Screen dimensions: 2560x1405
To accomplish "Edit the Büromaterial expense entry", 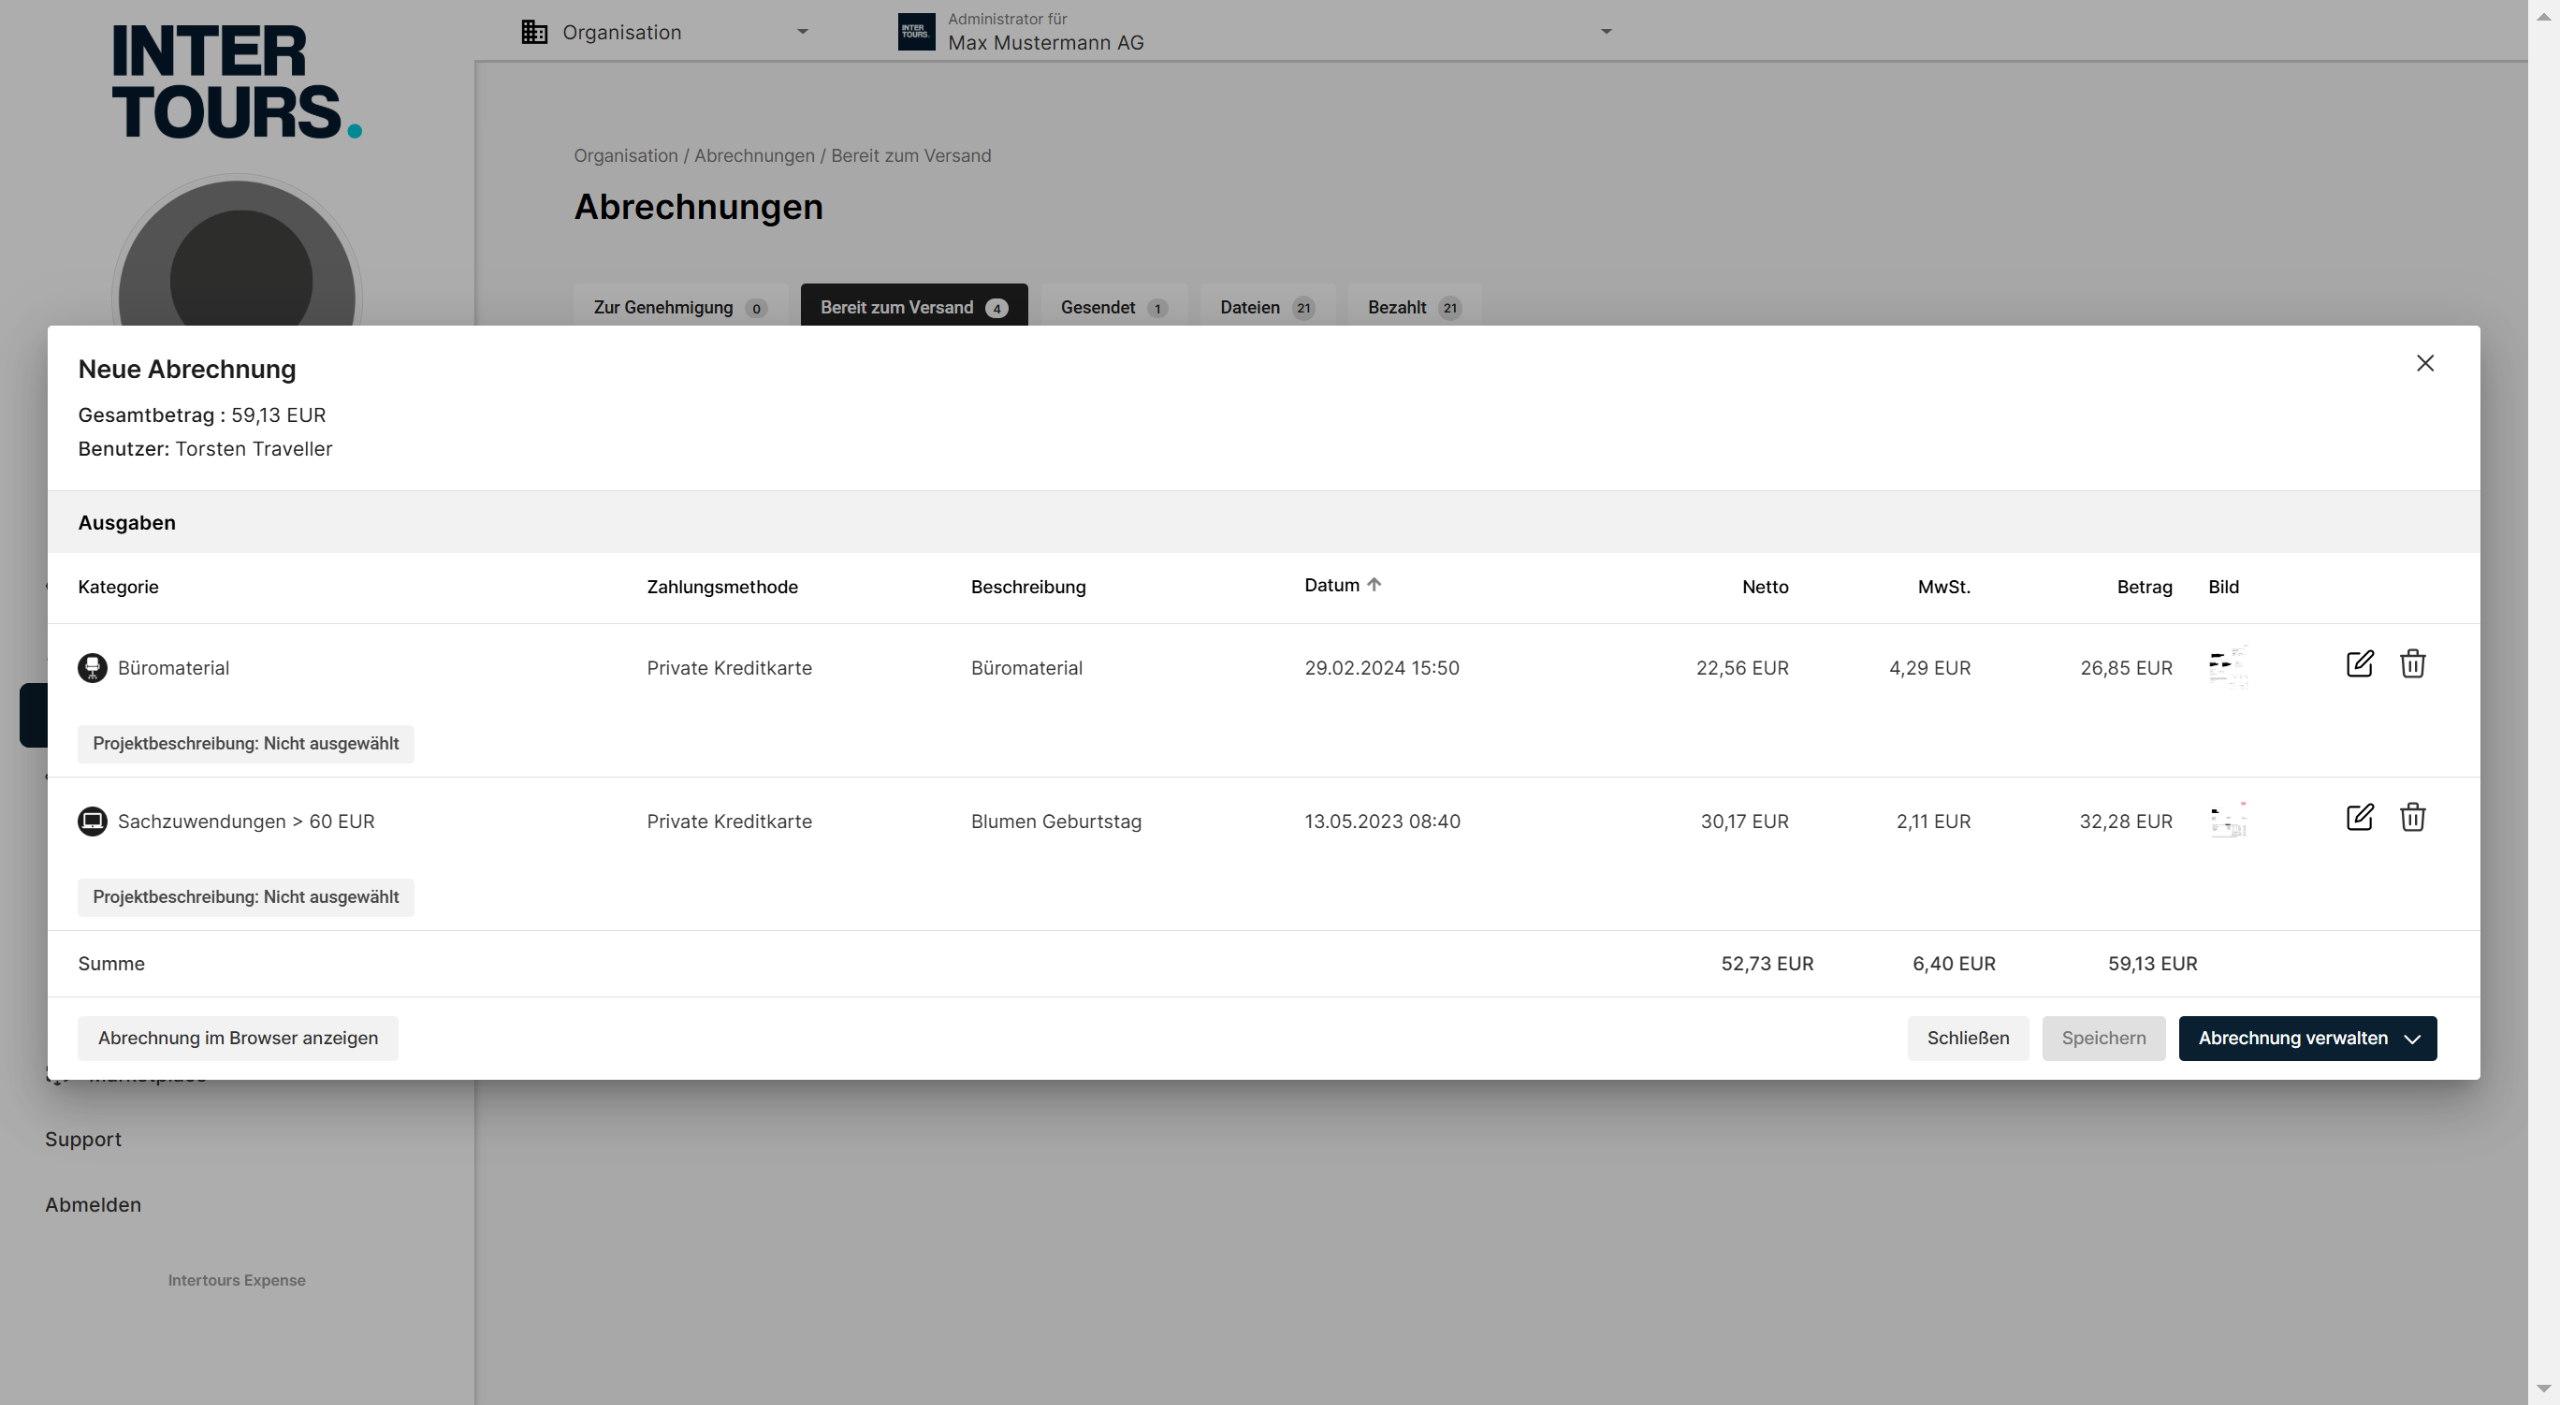I will 2359,664.
